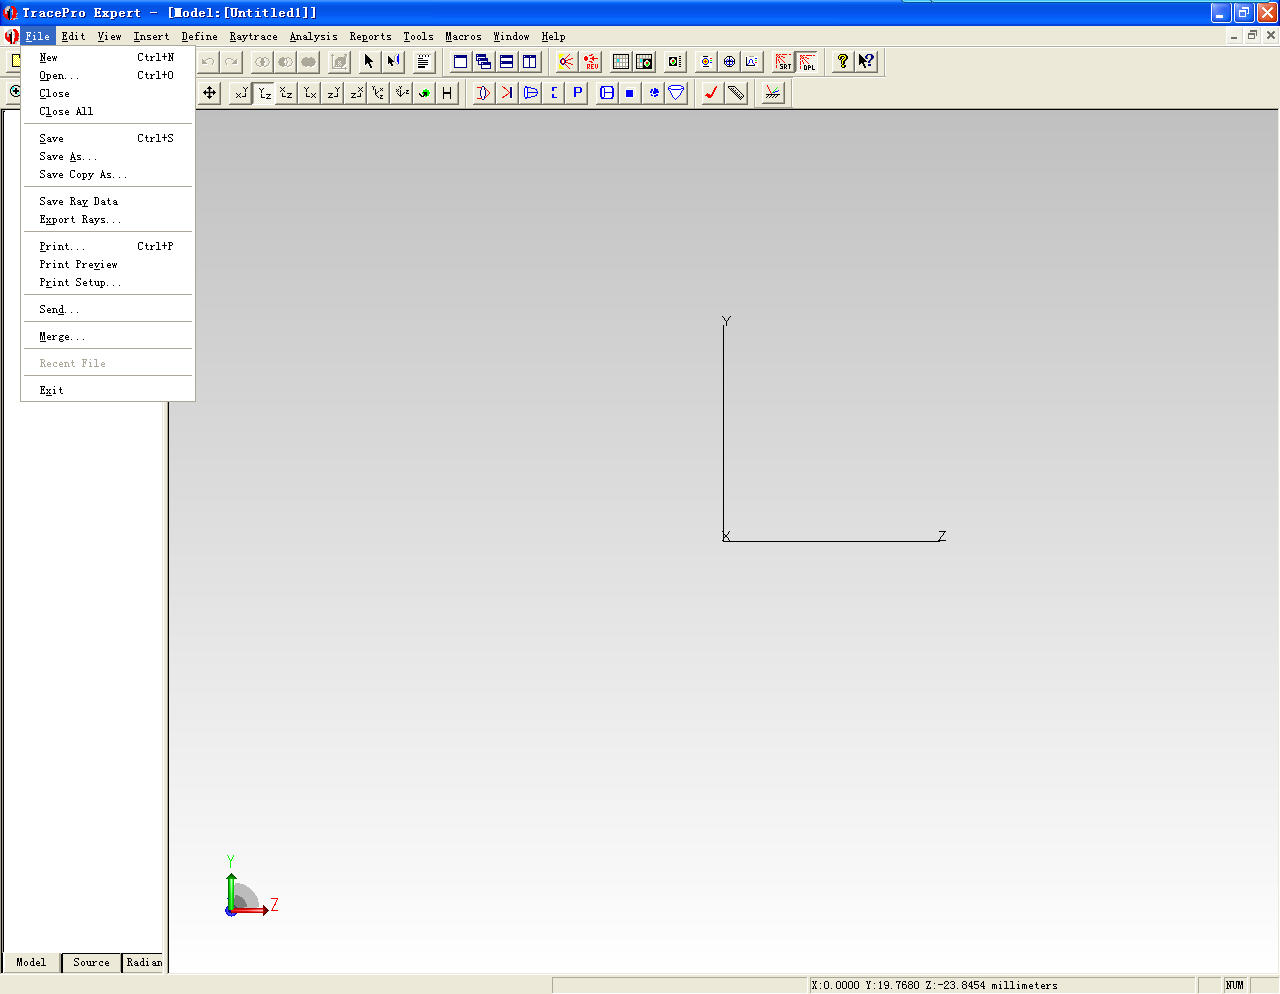Screen dimensions: 1280x994
Task: Click the NUM status bar indicator
Action: click(1235, 985)
